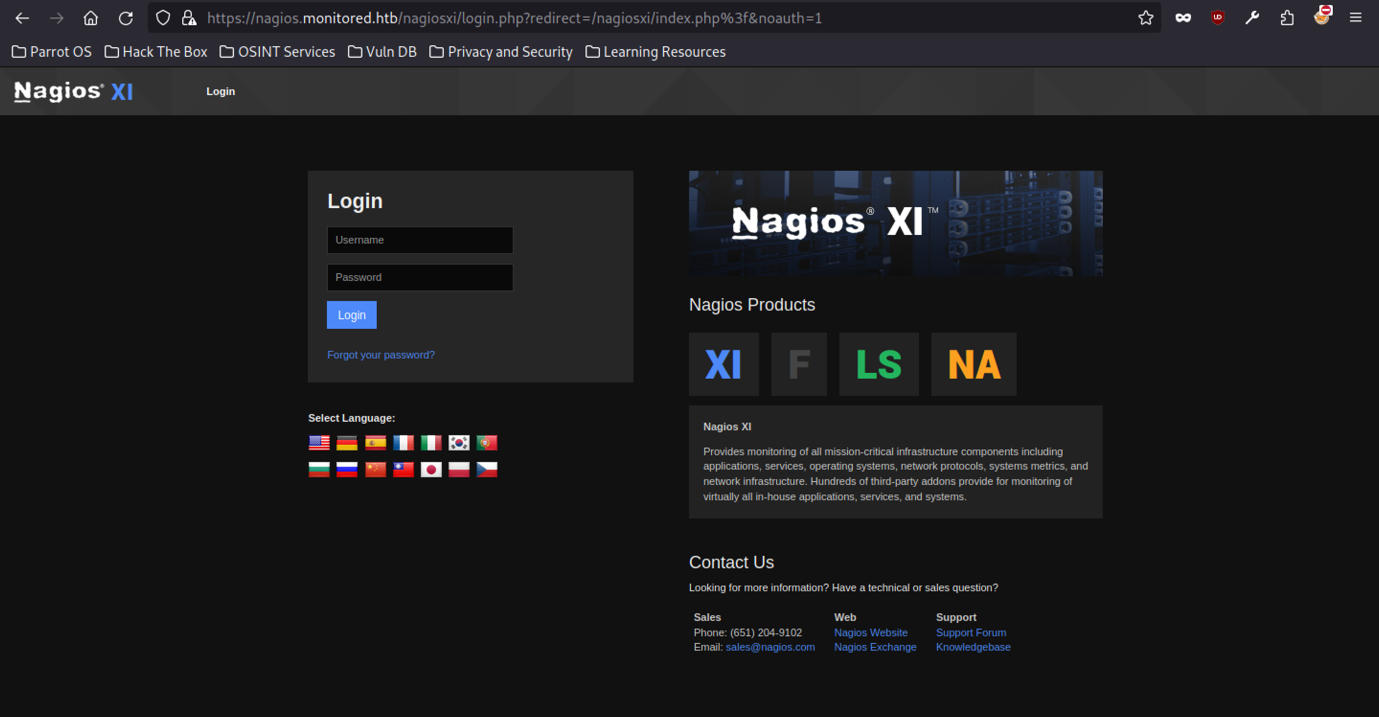
Task: Focus the Username input field
Action: 420,240
